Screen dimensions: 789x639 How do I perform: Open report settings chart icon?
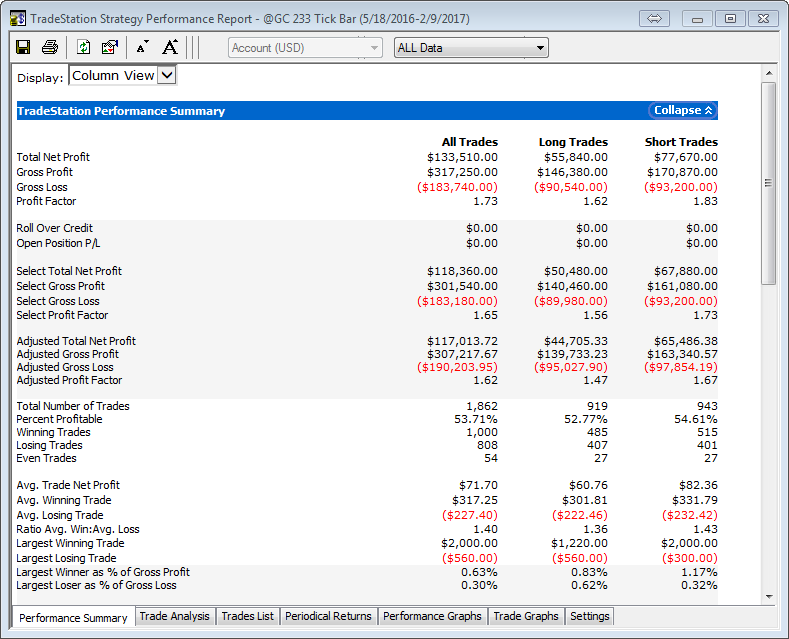click(110, 47)
